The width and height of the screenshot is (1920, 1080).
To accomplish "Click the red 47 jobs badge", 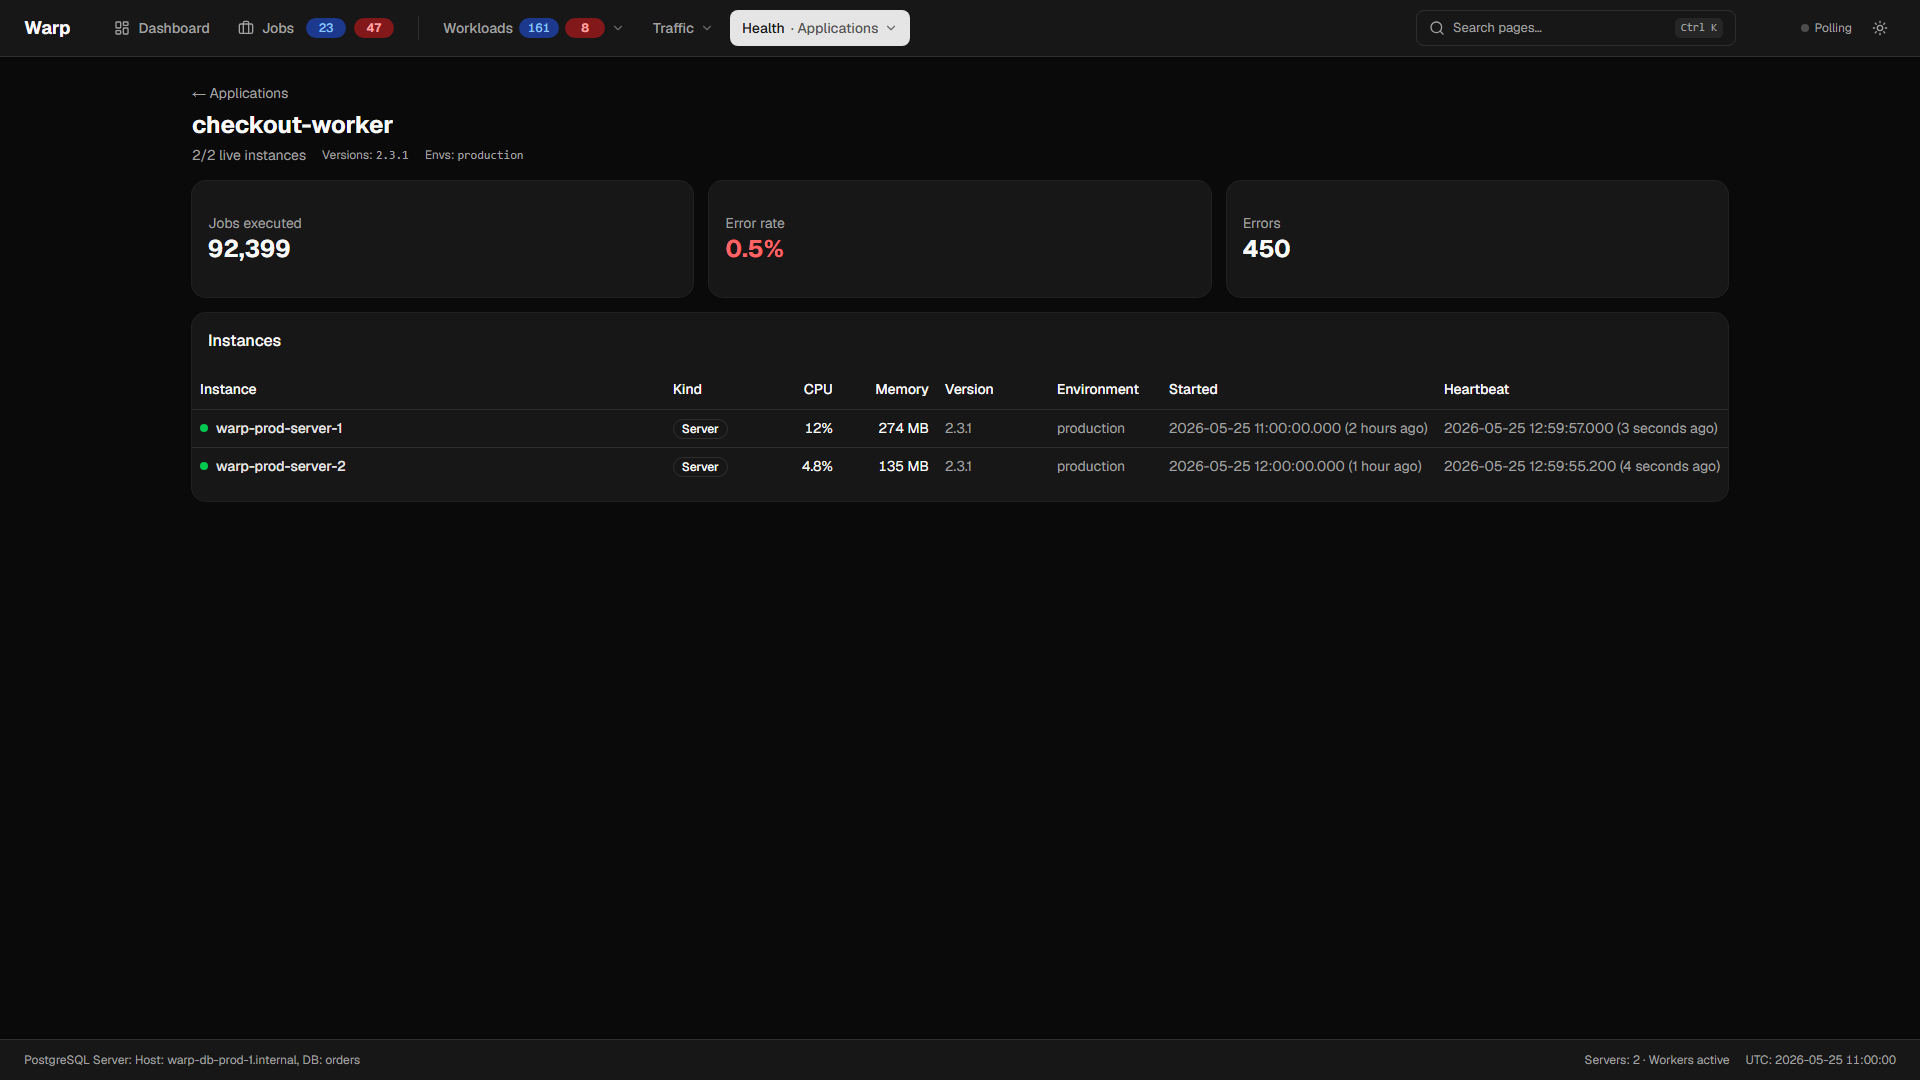I will point(374,28).
